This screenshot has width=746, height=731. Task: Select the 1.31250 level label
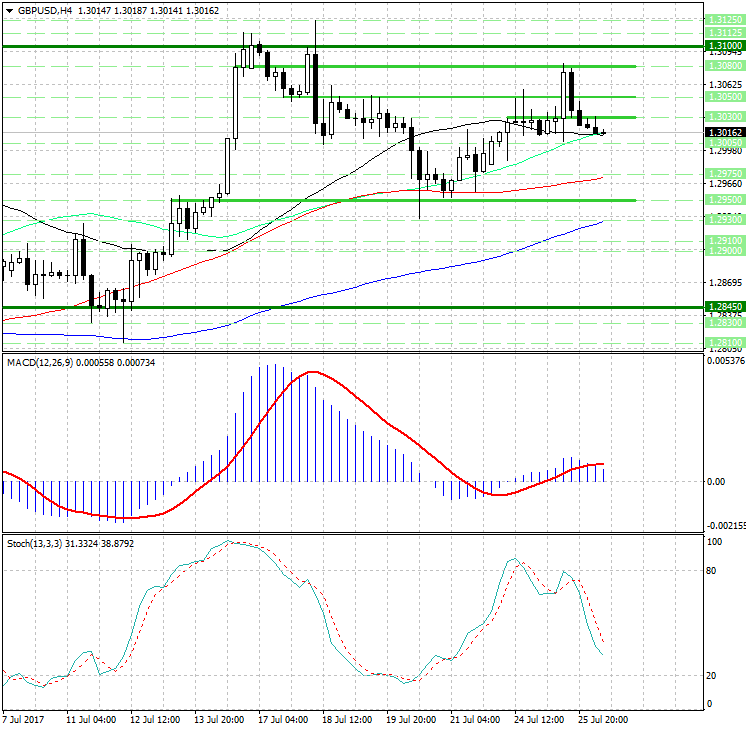tap(723, 20)
